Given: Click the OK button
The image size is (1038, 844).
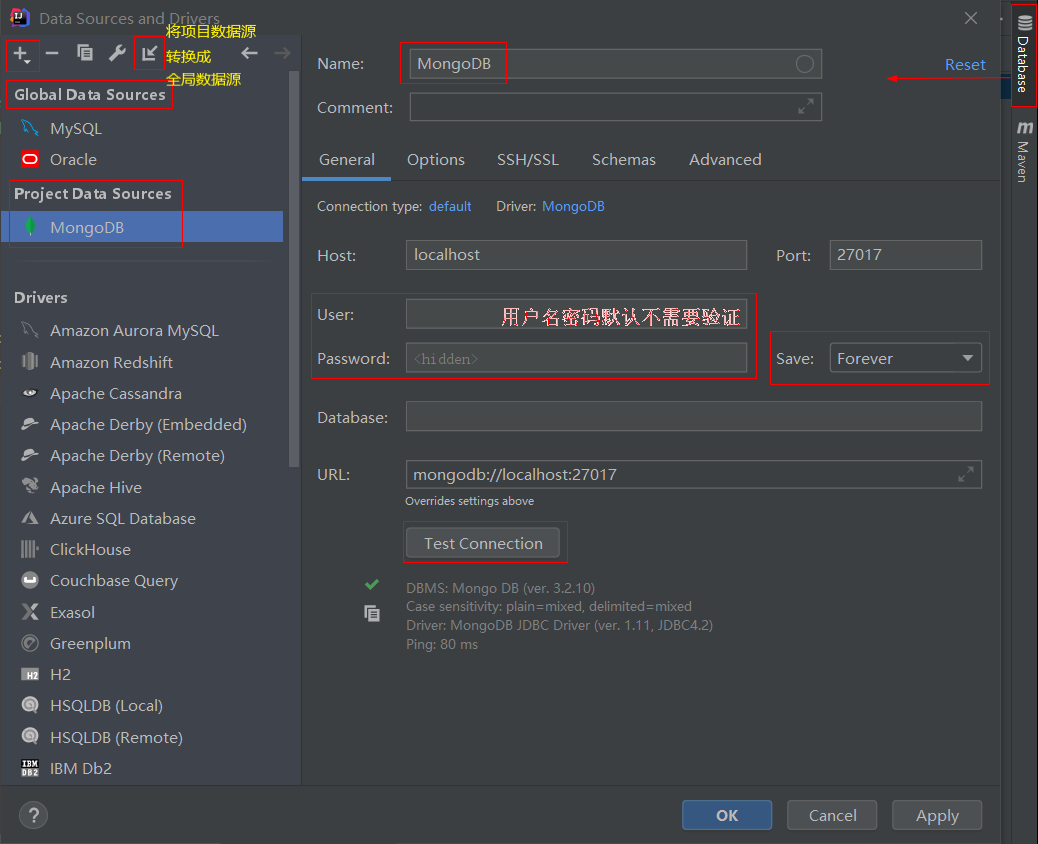Looking at the screenshot, I should click(x=727, y=816).
